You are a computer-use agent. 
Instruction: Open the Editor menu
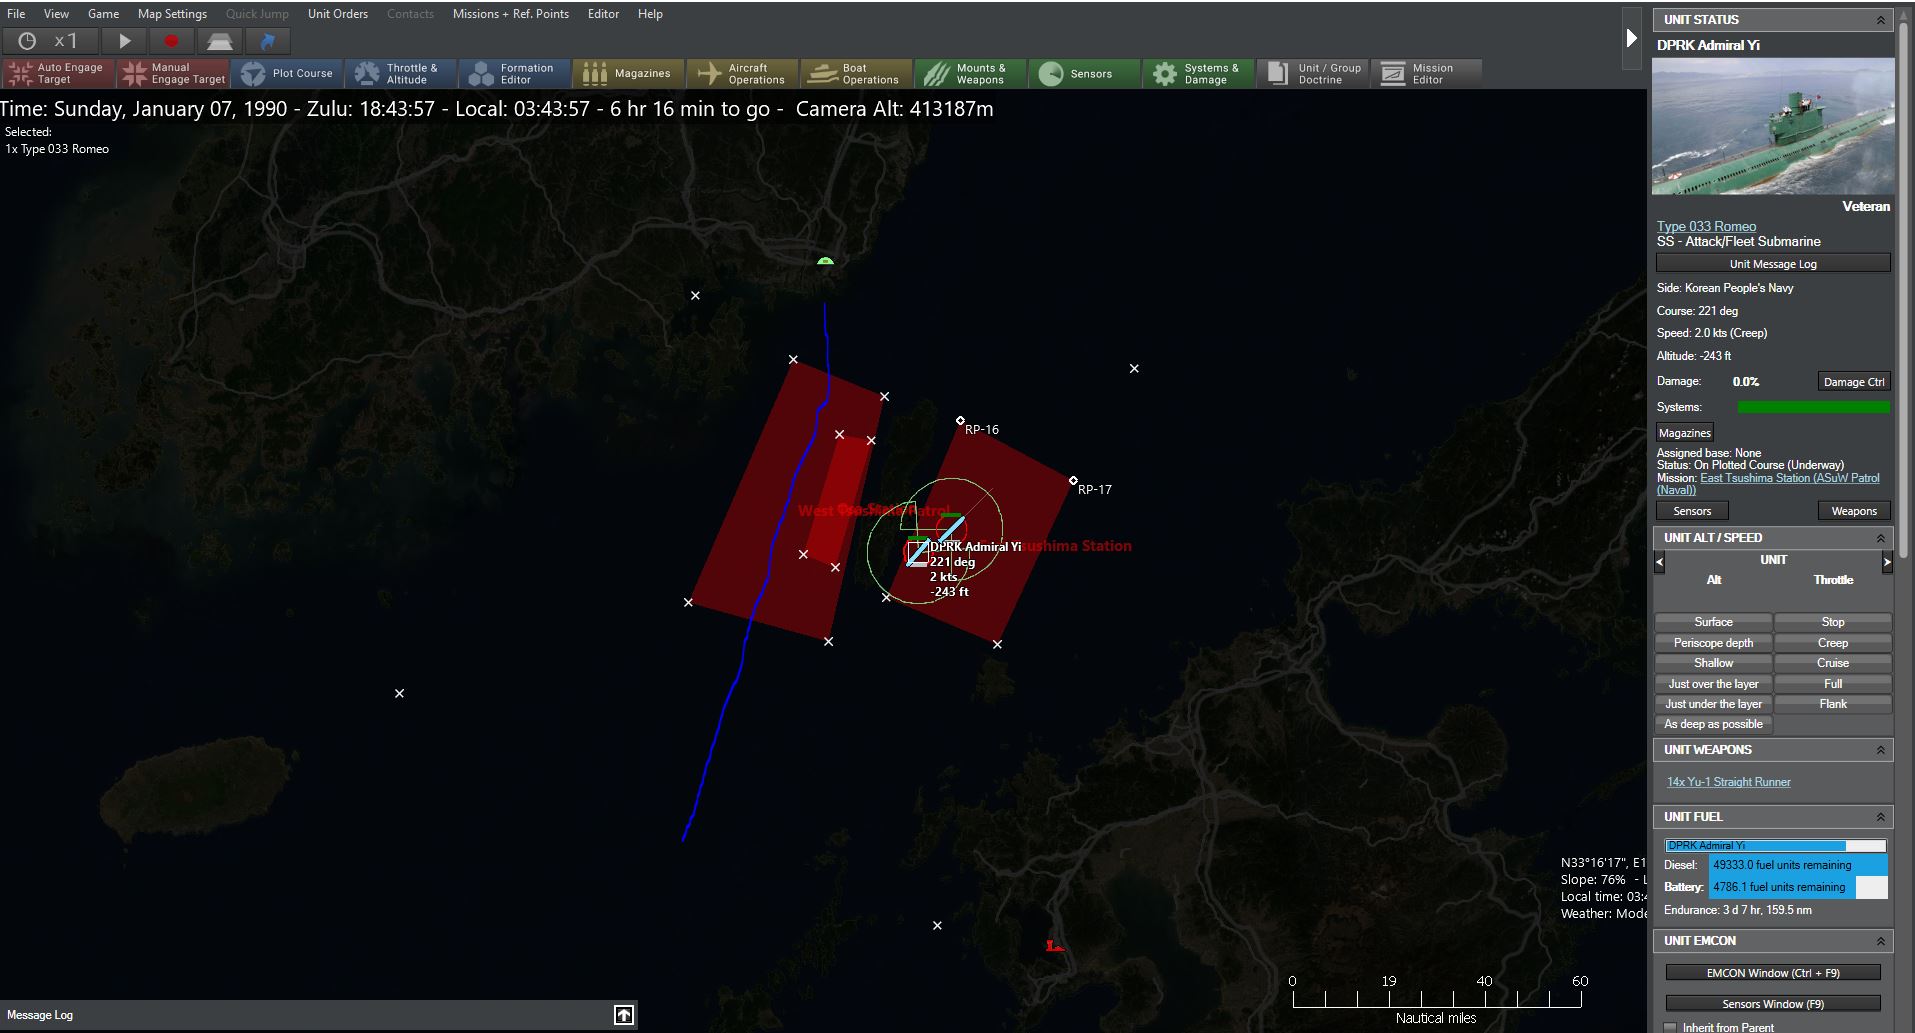(x=603, y=14)
